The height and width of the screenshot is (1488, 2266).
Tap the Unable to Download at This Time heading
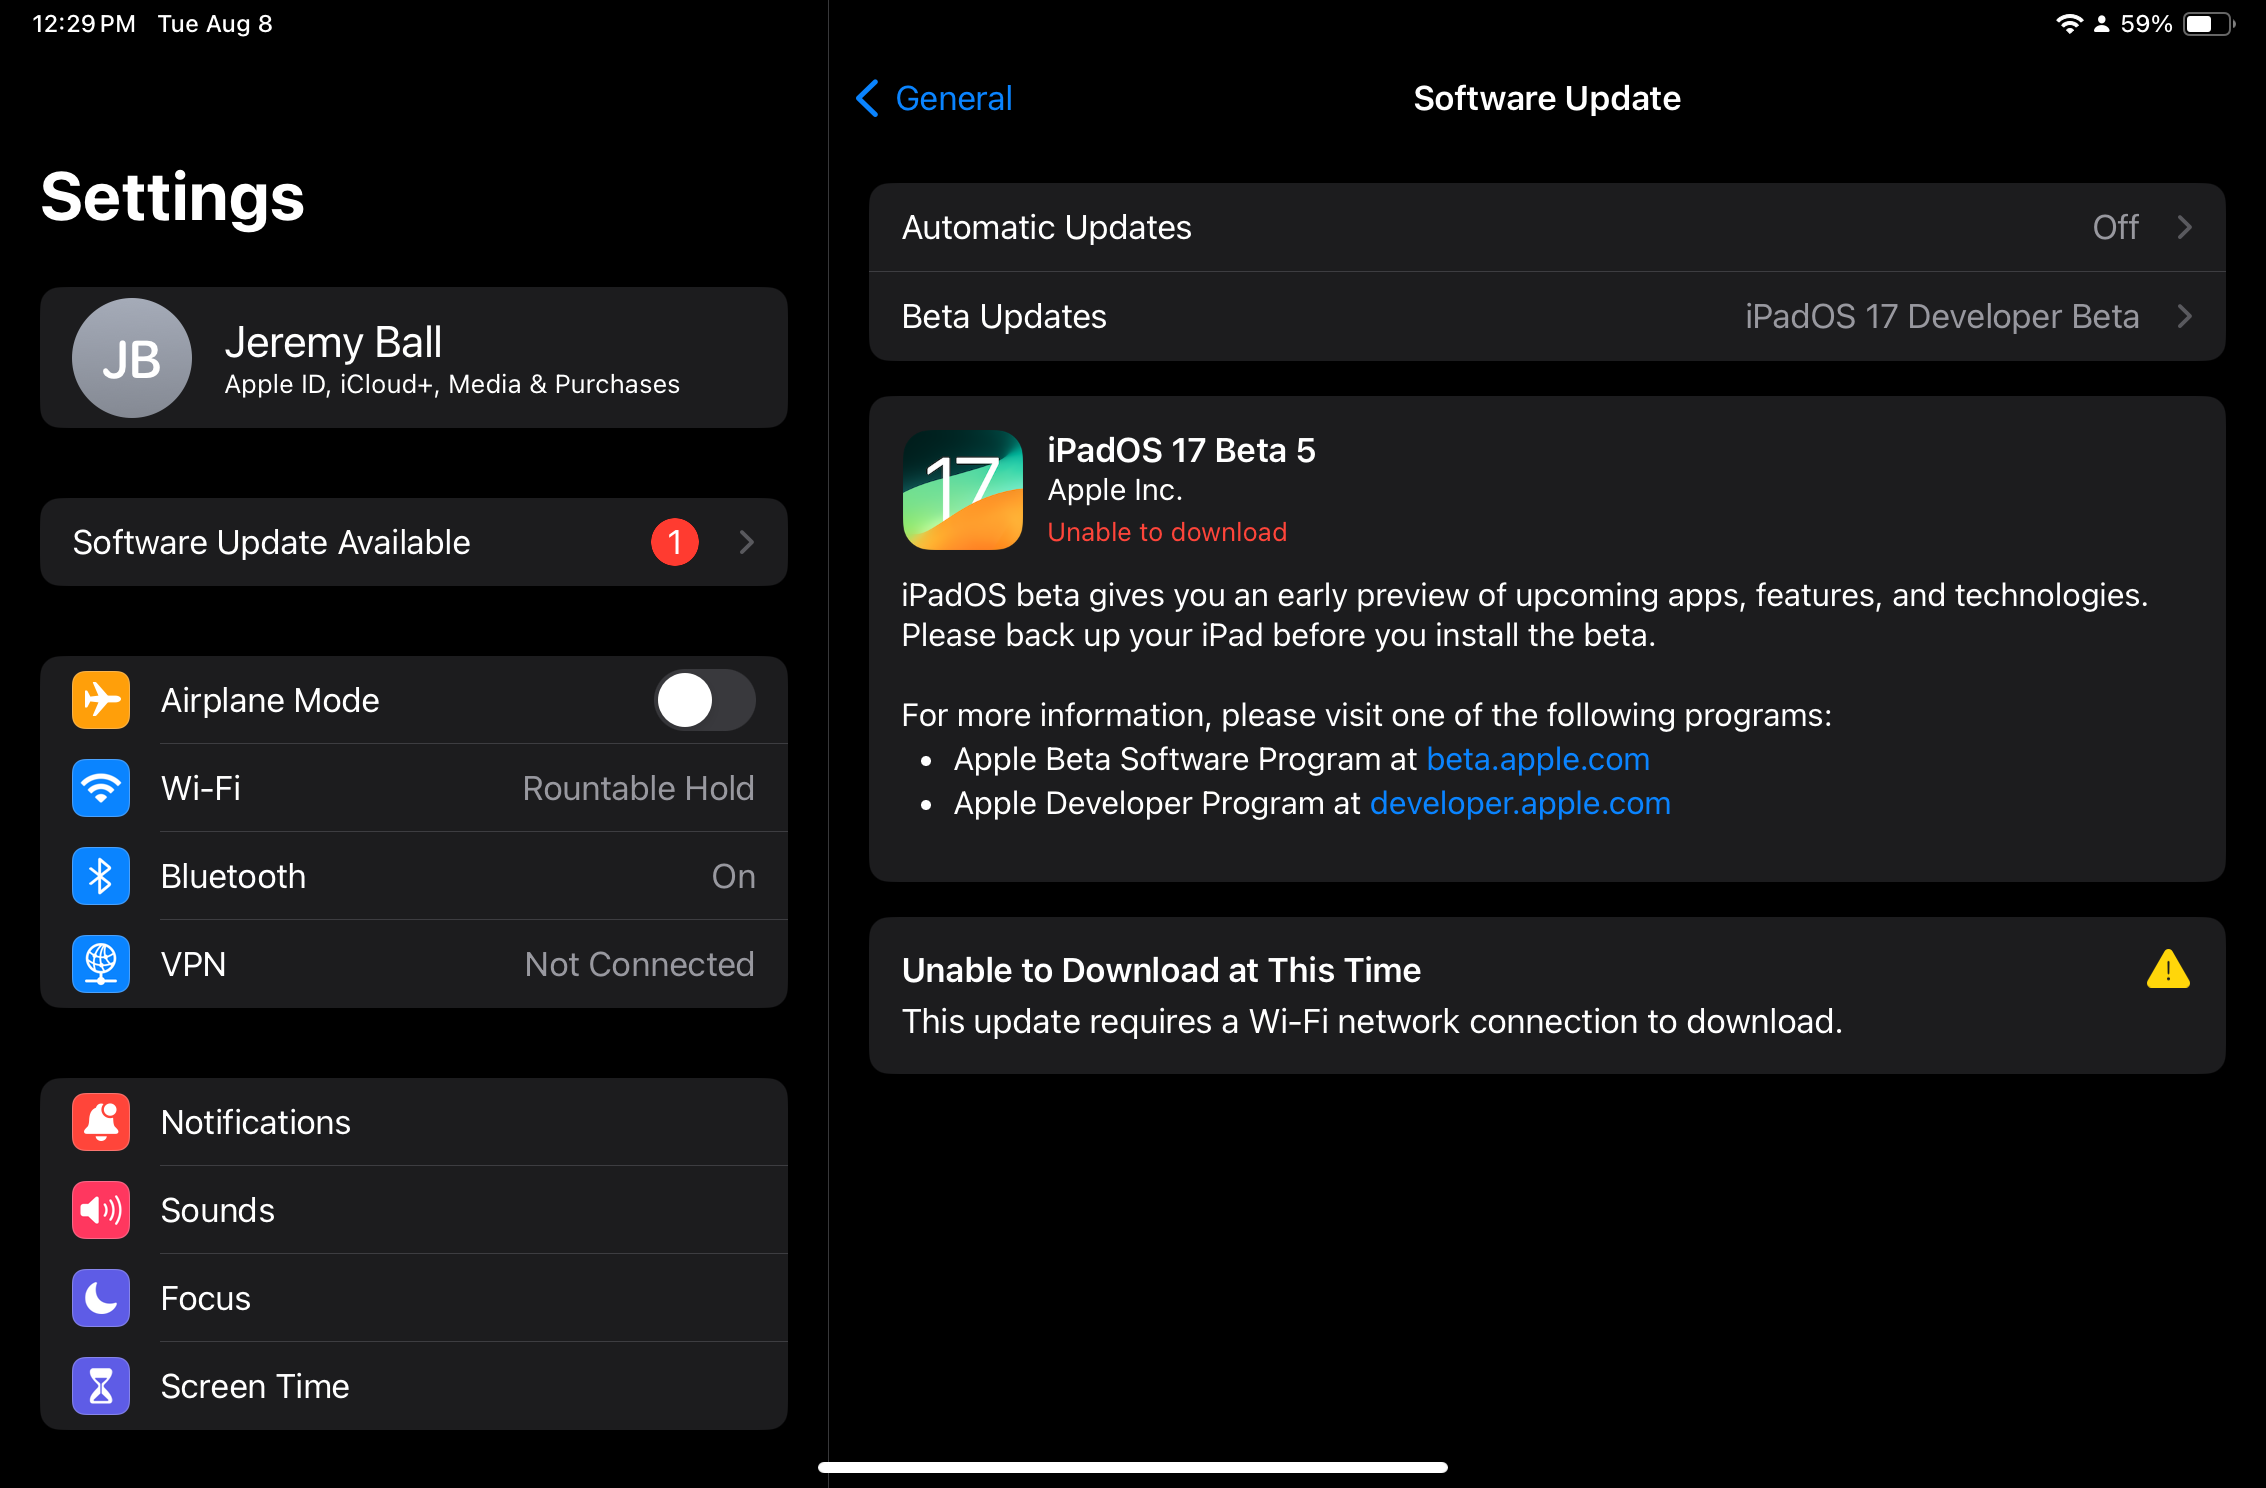1161,970
